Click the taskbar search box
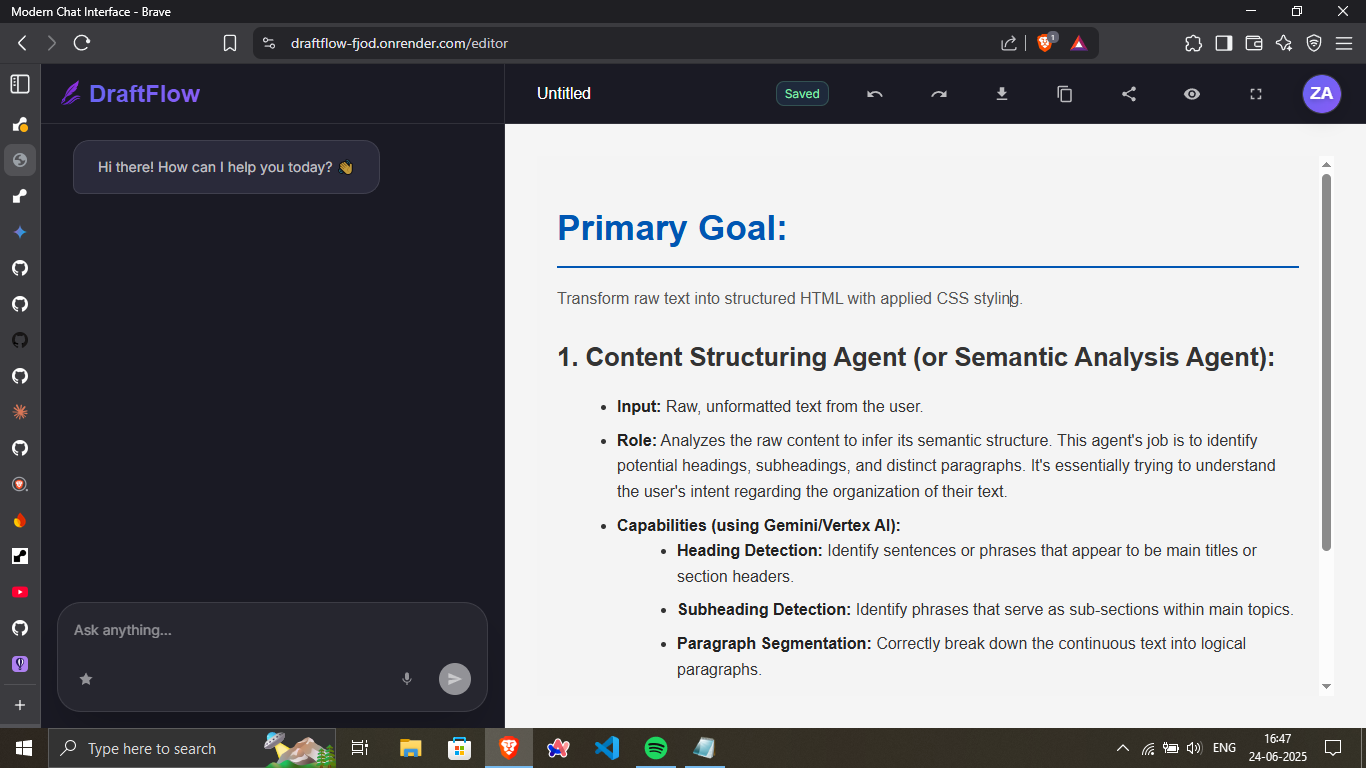 pyautogui.click(x=192, y=748)
